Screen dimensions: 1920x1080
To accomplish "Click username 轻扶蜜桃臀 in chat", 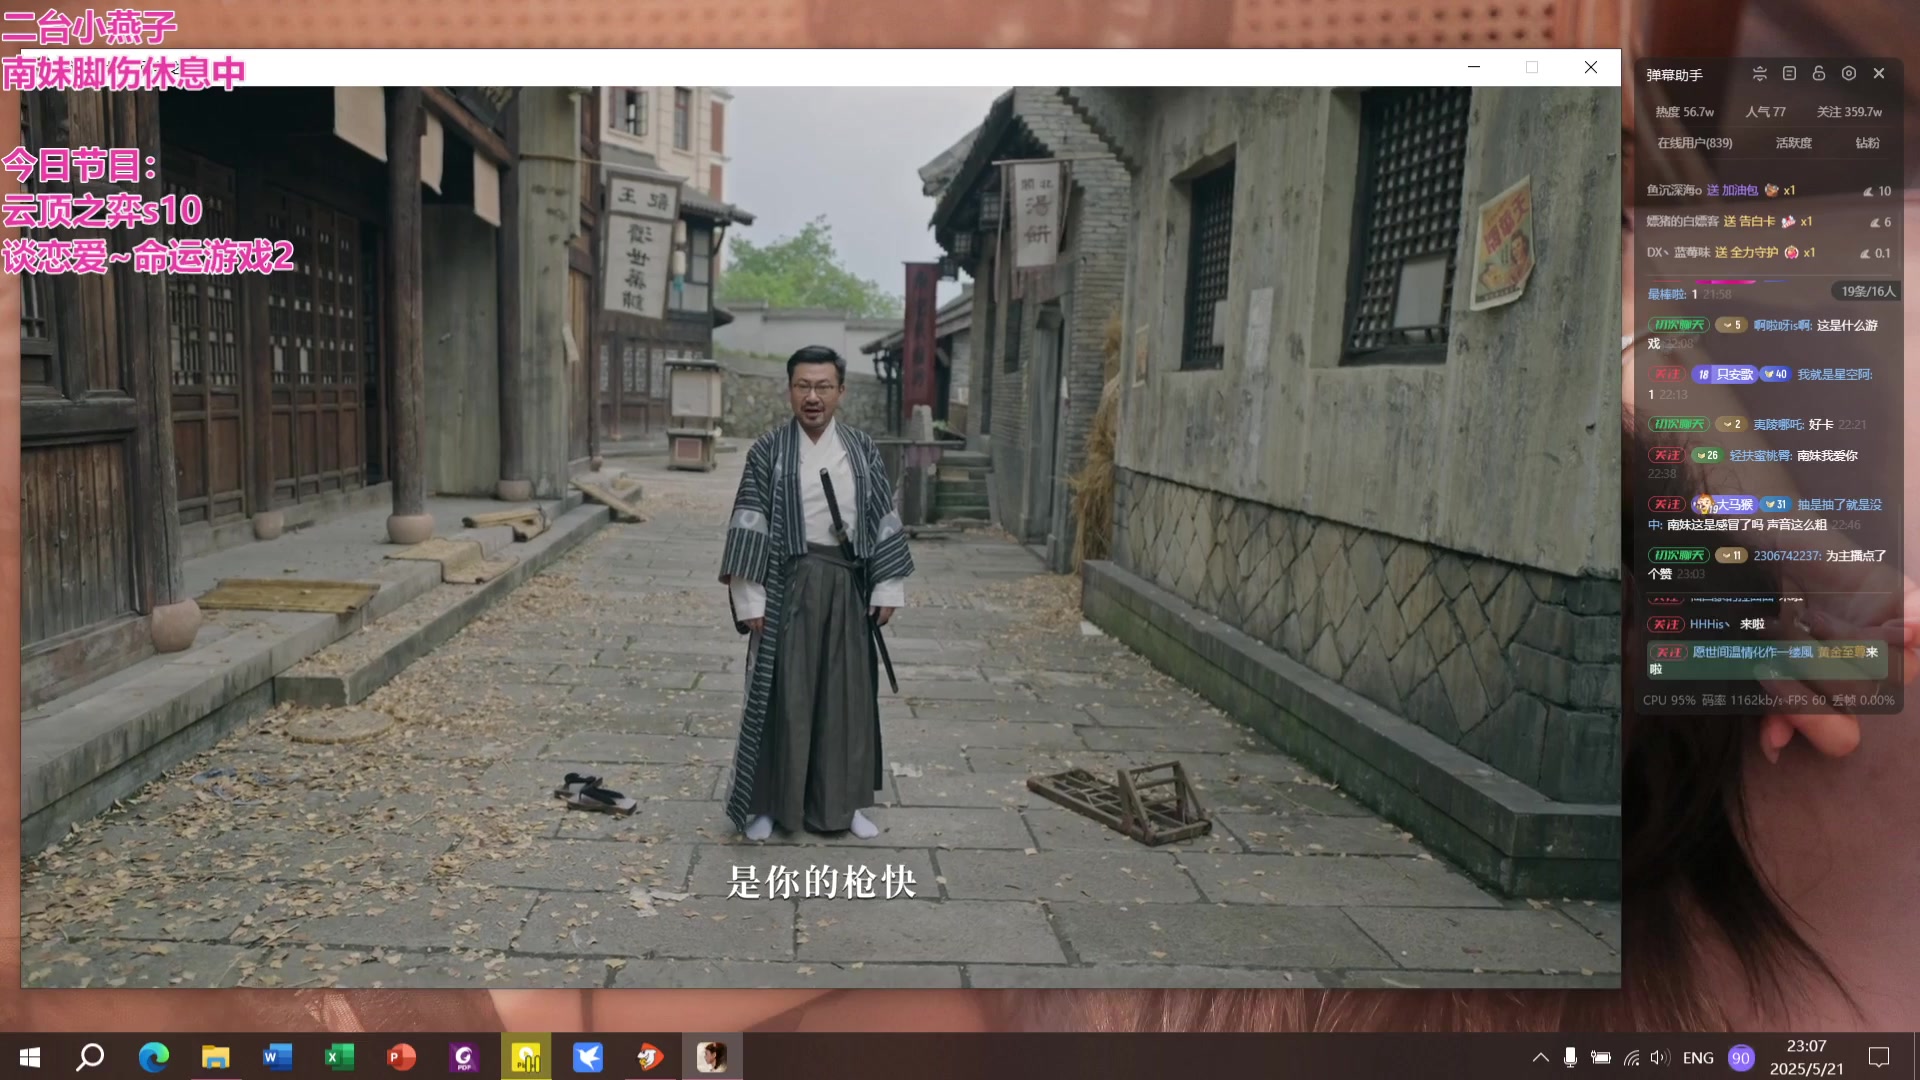I will point(1760,455).
